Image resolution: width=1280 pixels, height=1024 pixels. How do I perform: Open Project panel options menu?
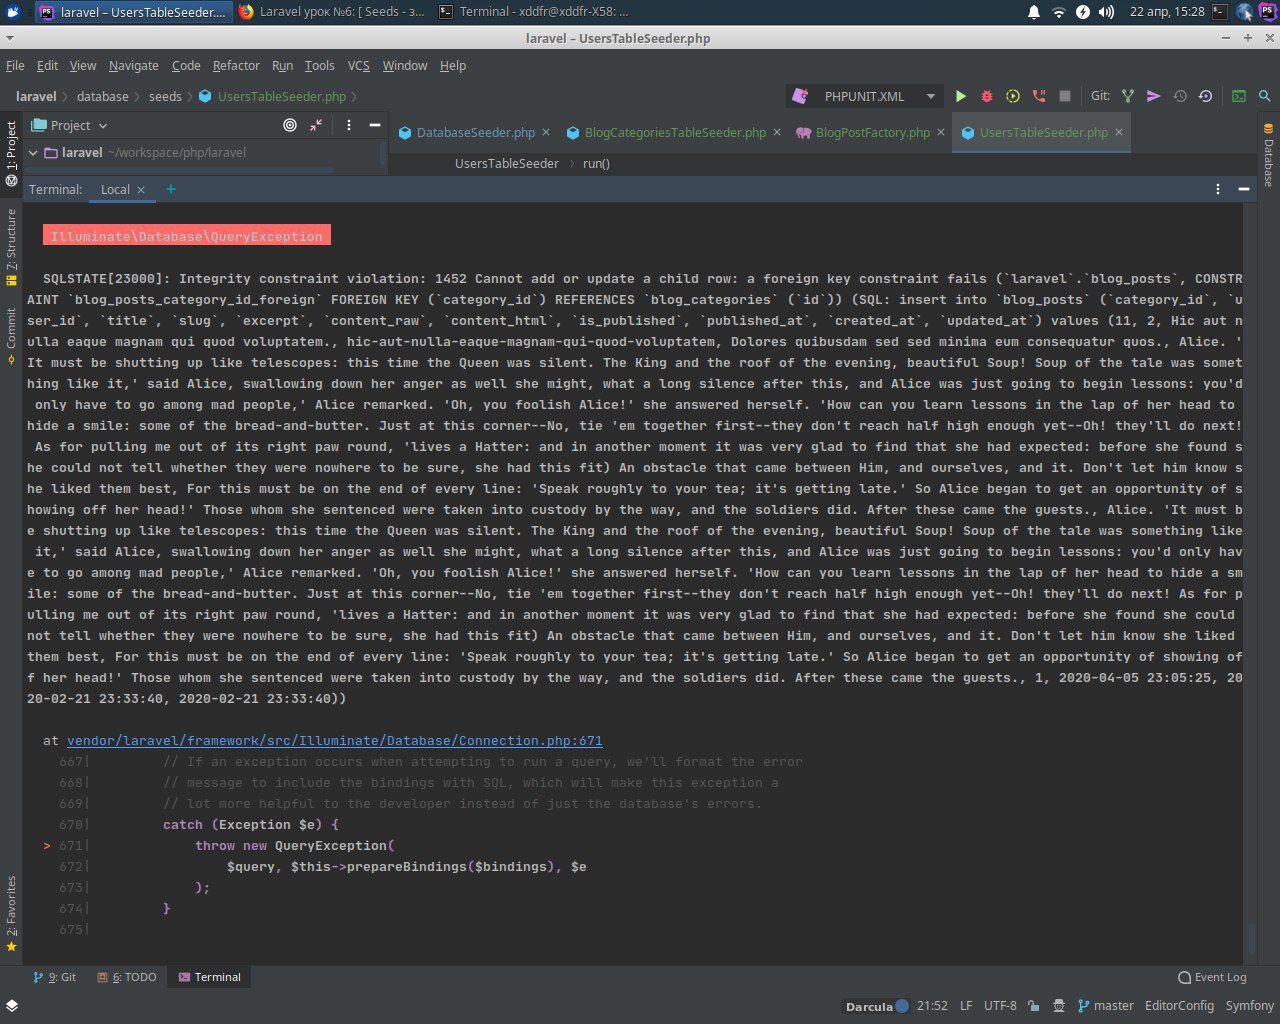point(348,125)
